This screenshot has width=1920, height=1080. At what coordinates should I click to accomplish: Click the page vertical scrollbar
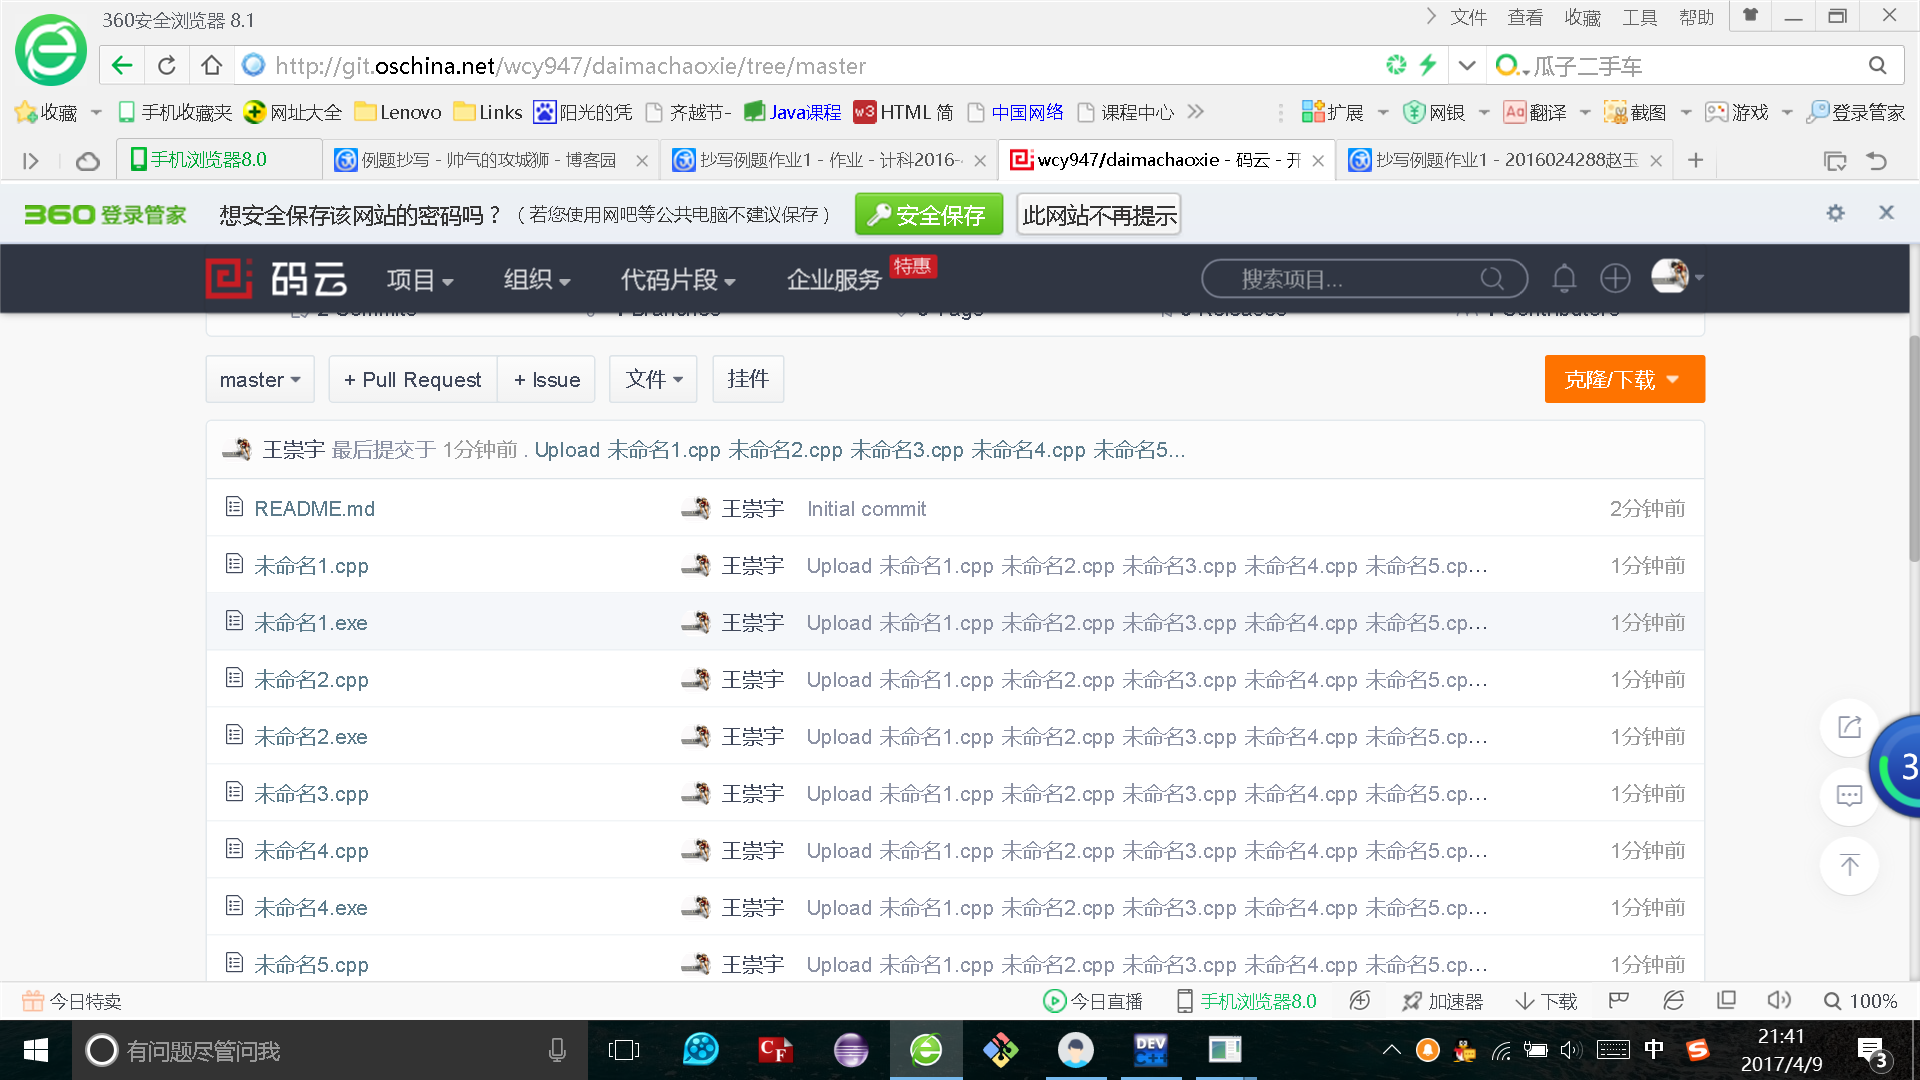[1913, 450]
